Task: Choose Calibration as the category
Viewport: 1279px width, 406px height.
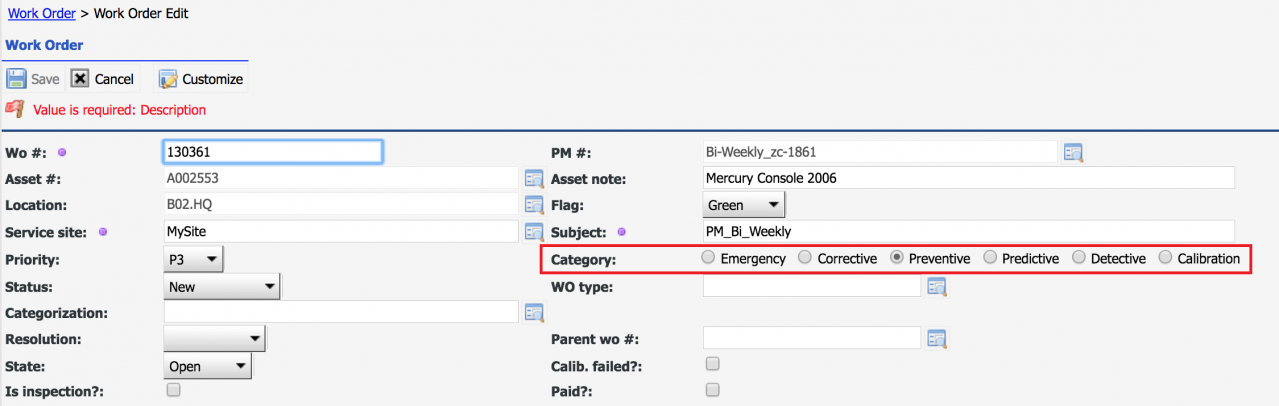Action: click(x=1166, y=258)
